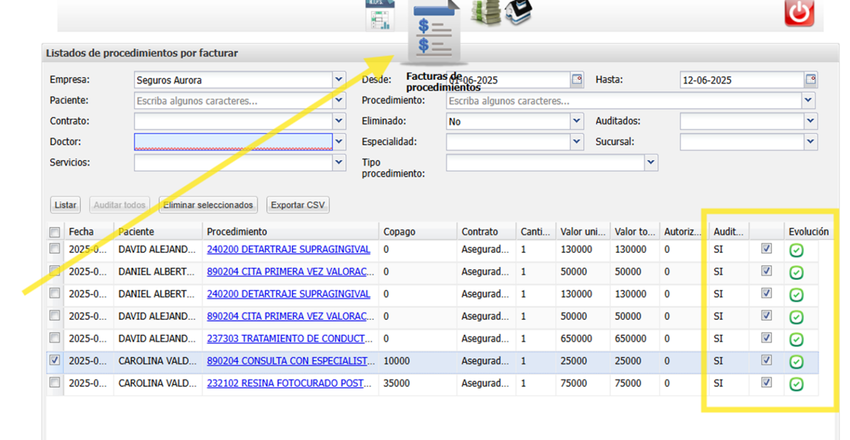Expand the Empresa dropdown showing Seguros Aurora
This screenshot has width=850, height=440.
[x=338, y=80]
